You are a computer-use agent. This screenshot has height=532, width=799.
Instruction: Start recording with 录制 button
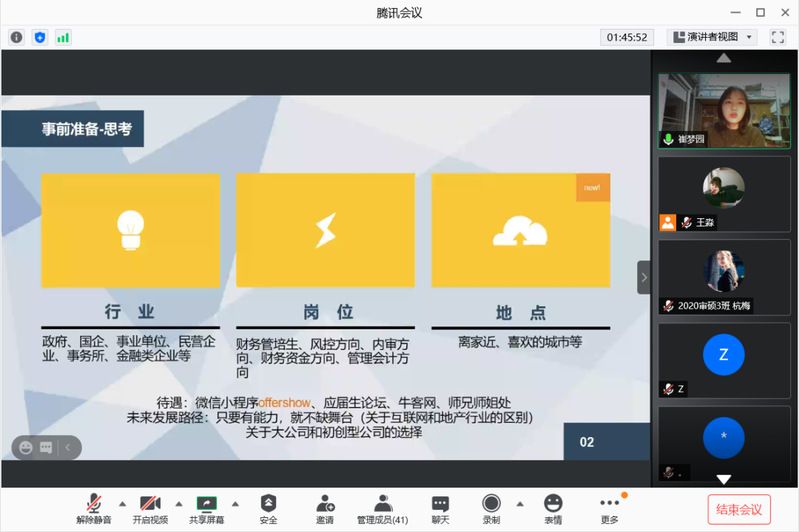pyautogui.click(x=491, y=509)
